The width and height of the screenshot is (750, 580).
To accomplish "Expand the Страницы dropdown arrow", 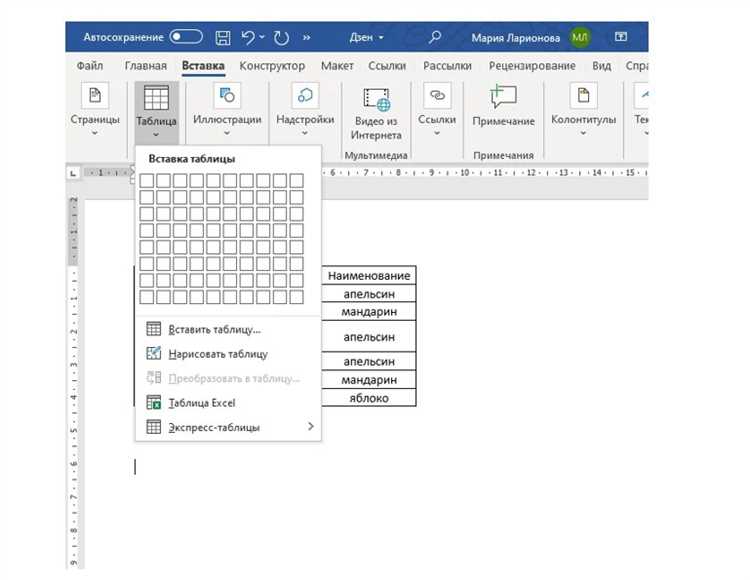I will click(x=95, y=133).
